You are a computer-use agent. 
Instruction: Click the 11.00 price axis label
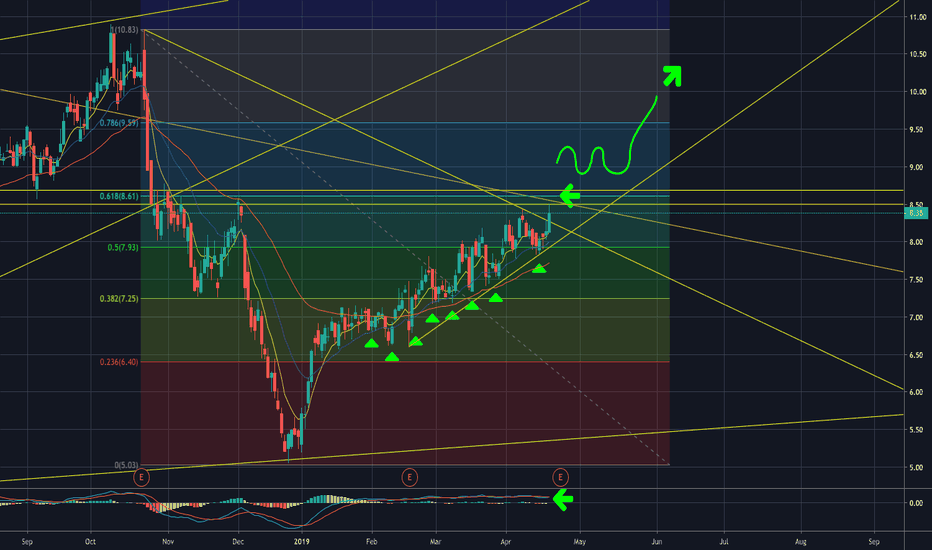(x=918, y=17)
